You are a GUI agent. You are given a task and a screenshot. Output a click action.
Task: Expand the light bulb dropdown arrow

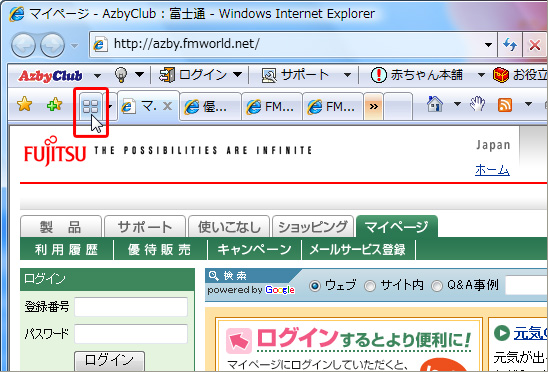[139, 74]
